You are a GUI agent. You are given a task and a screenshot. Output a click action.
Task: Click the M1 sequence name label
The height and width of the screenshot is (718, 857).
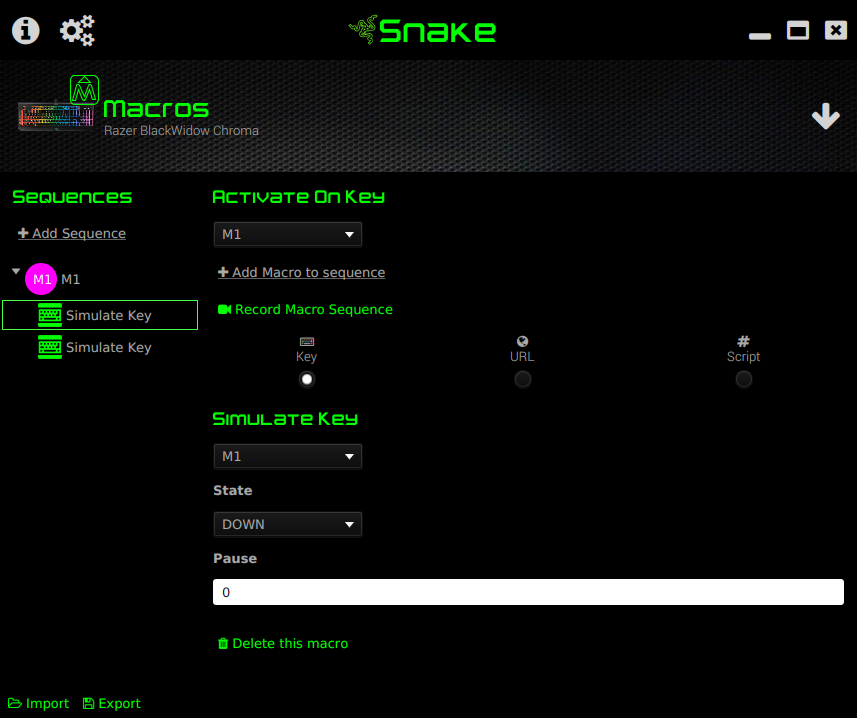click(x=71, y=279)
